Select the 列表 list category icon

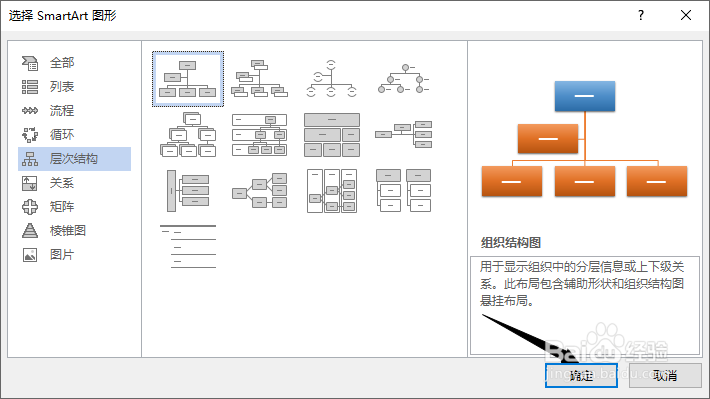point(30,87)
